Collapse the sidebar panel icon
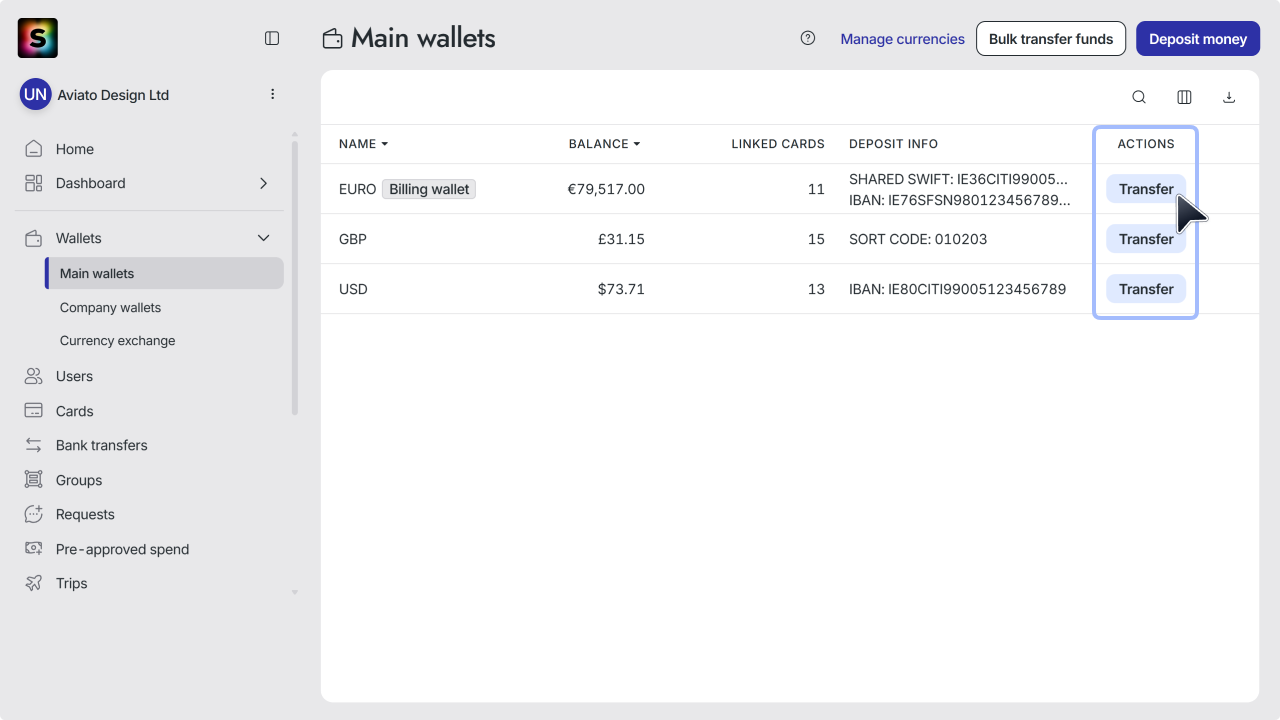Image resolution: width=1280 pixels, height=720 pixels. click(272, 38)
